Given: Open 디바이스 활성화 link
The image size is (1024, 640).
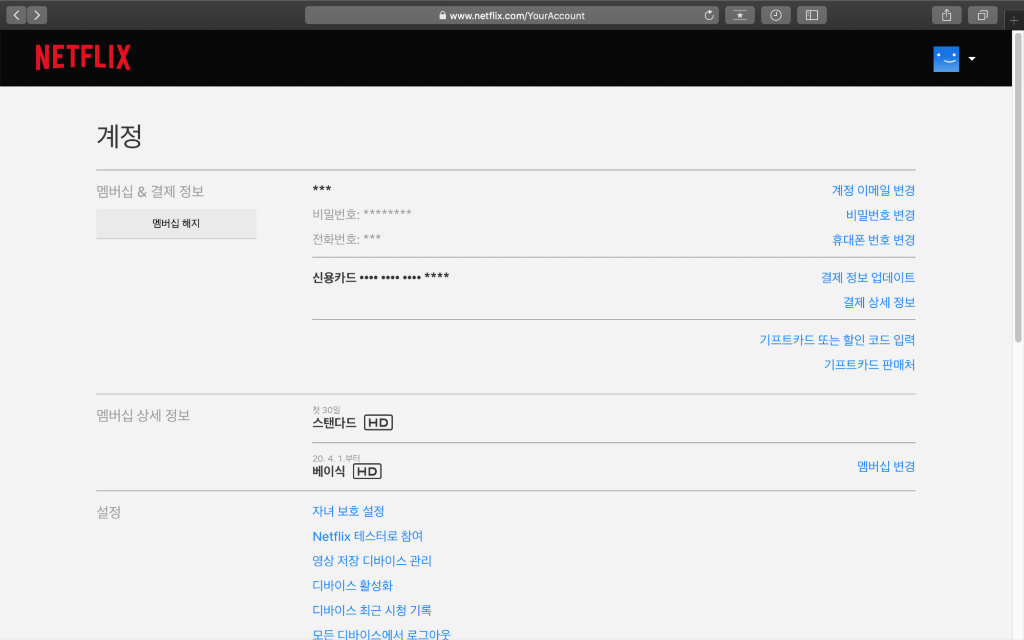Looking at the screenshot, I should click(353, 586).
